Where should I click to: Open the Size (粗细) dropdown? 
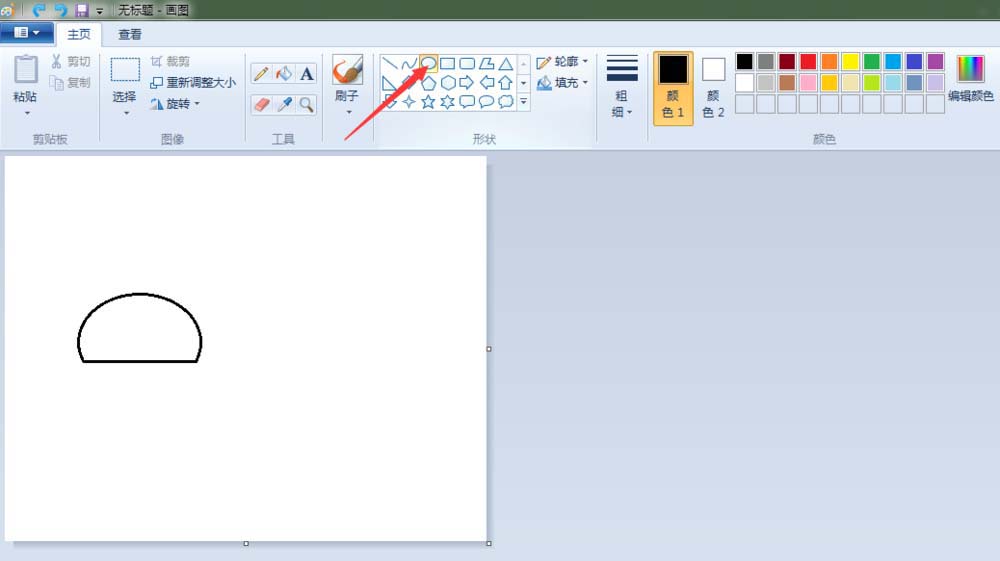click(x=622, y=87)
